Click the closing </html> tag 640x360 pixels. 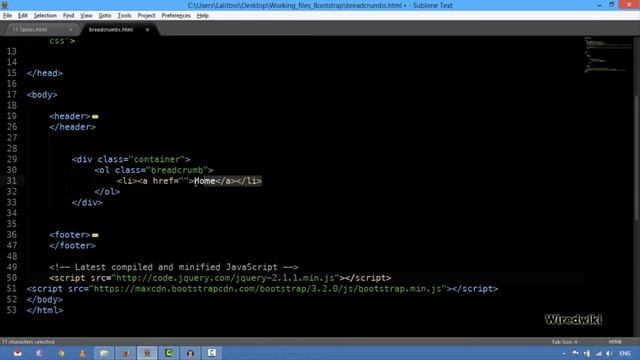coord(45,311)
